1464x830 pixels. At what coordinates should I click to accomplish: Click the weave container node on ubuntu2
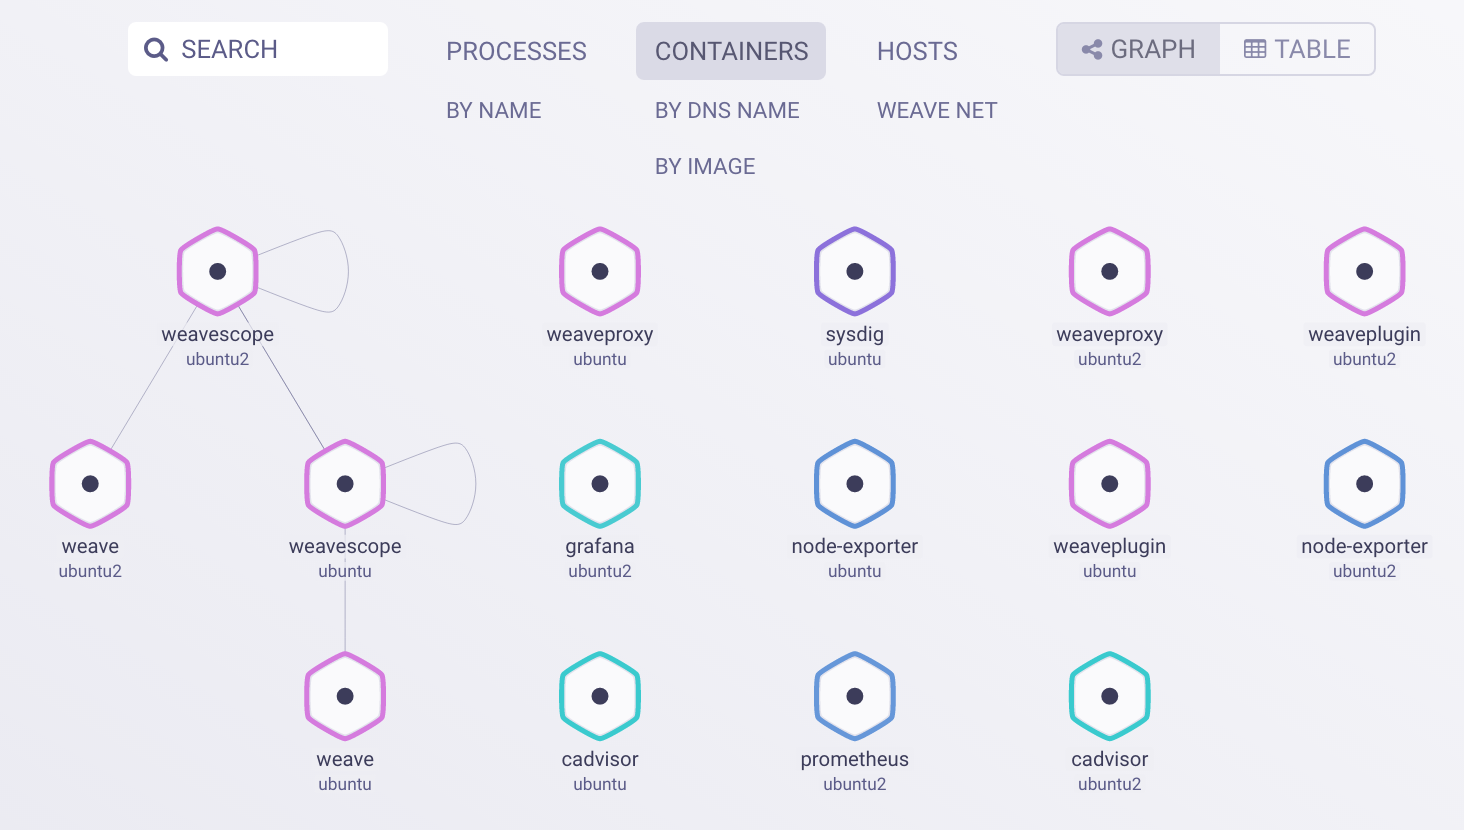90,484
